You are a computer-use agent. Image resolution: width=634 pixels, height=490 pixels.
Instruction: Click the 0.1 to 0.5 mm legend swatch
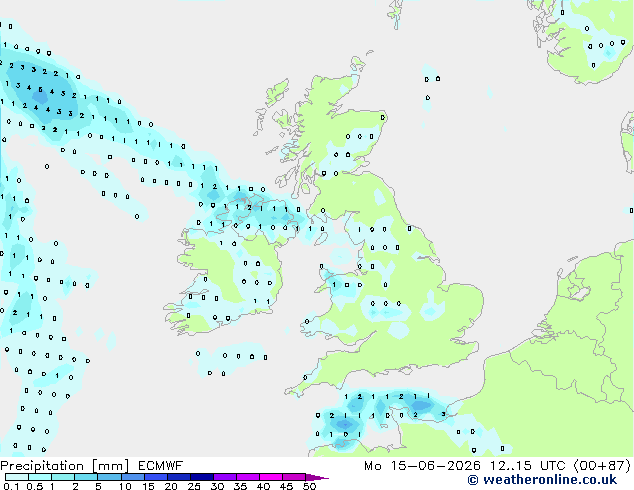[17, 477]
